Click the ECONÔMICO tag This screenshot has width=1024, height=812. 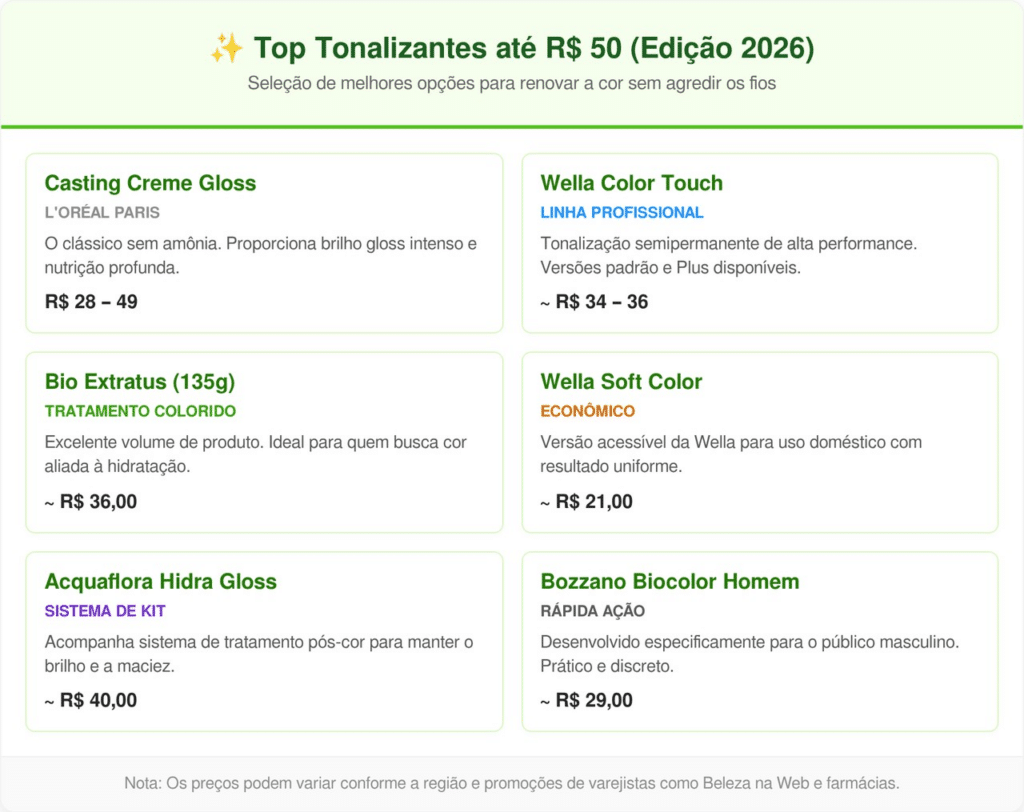(587, 411)
